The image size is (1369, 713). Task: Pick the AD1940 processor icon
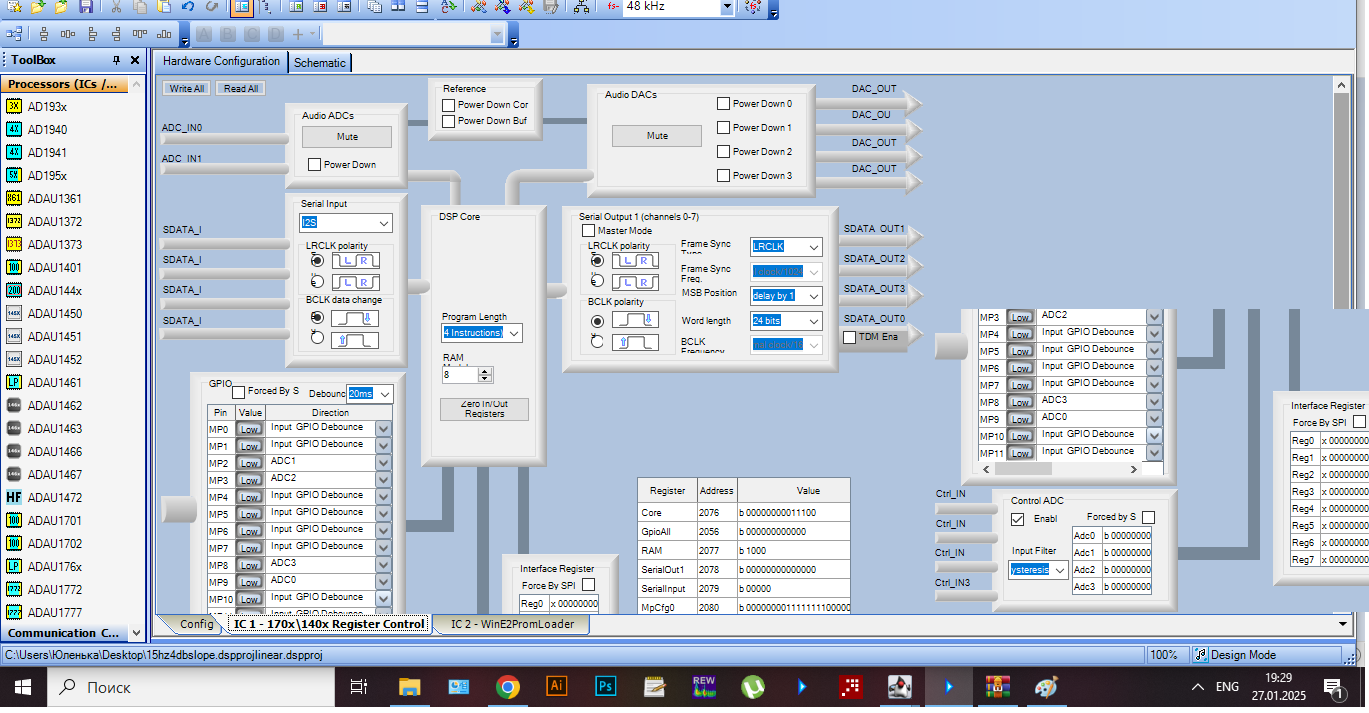(14, 129)
